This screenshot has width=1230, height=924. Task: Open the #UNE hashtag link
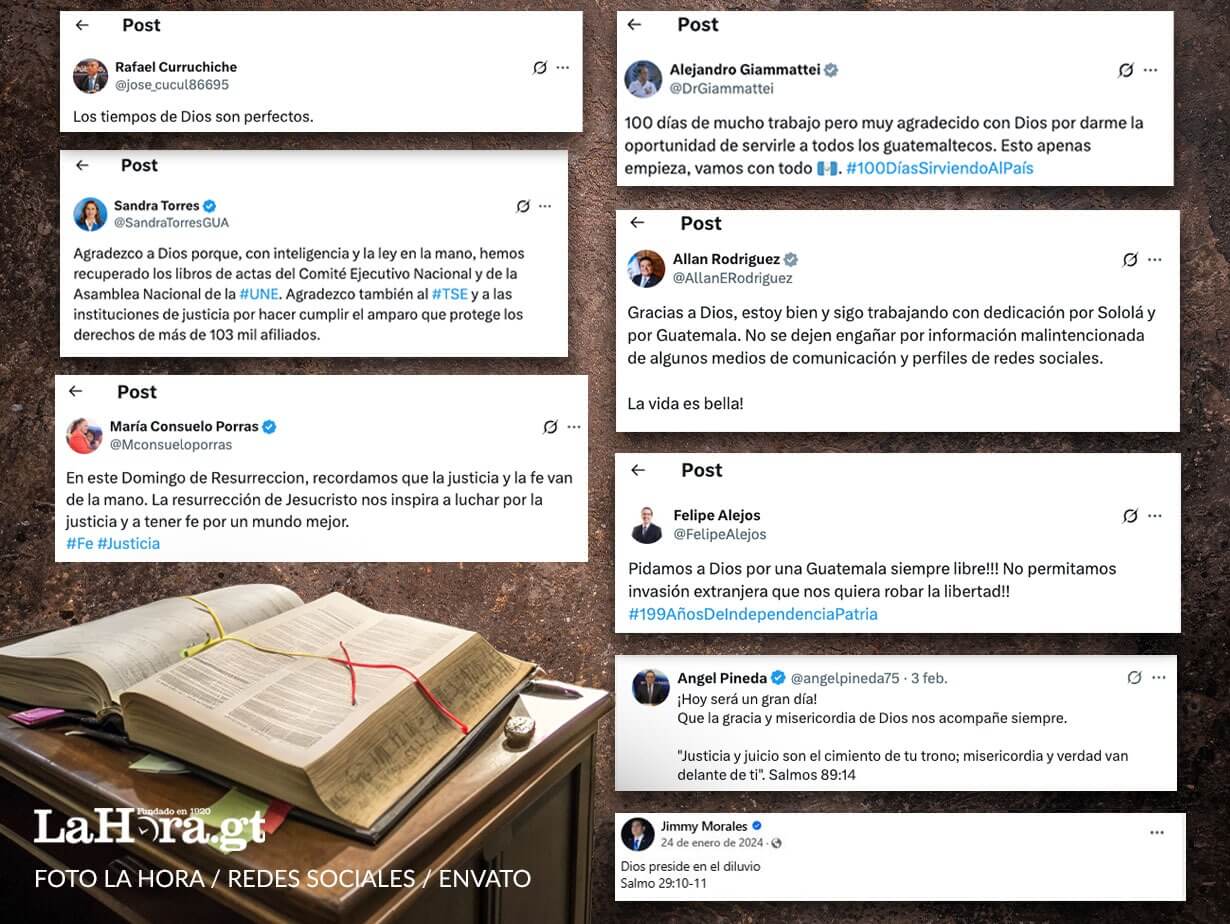(258, 295)
